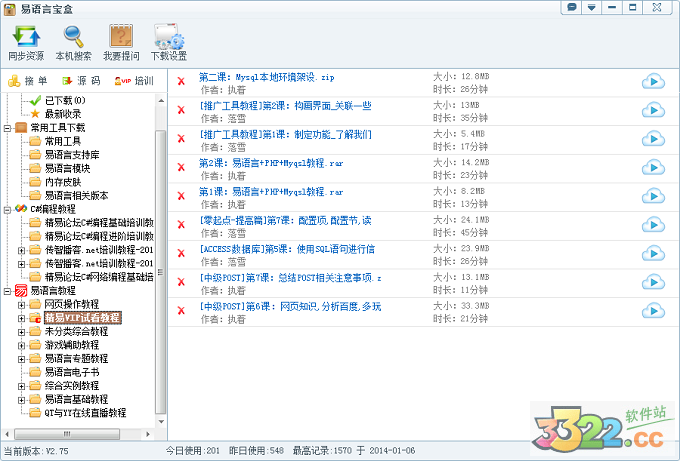The height and width of the screenshot is (461, 680).
Task: Open link [推广工具教程]第1课：制定功能
Action: click(x=285, y=134)
